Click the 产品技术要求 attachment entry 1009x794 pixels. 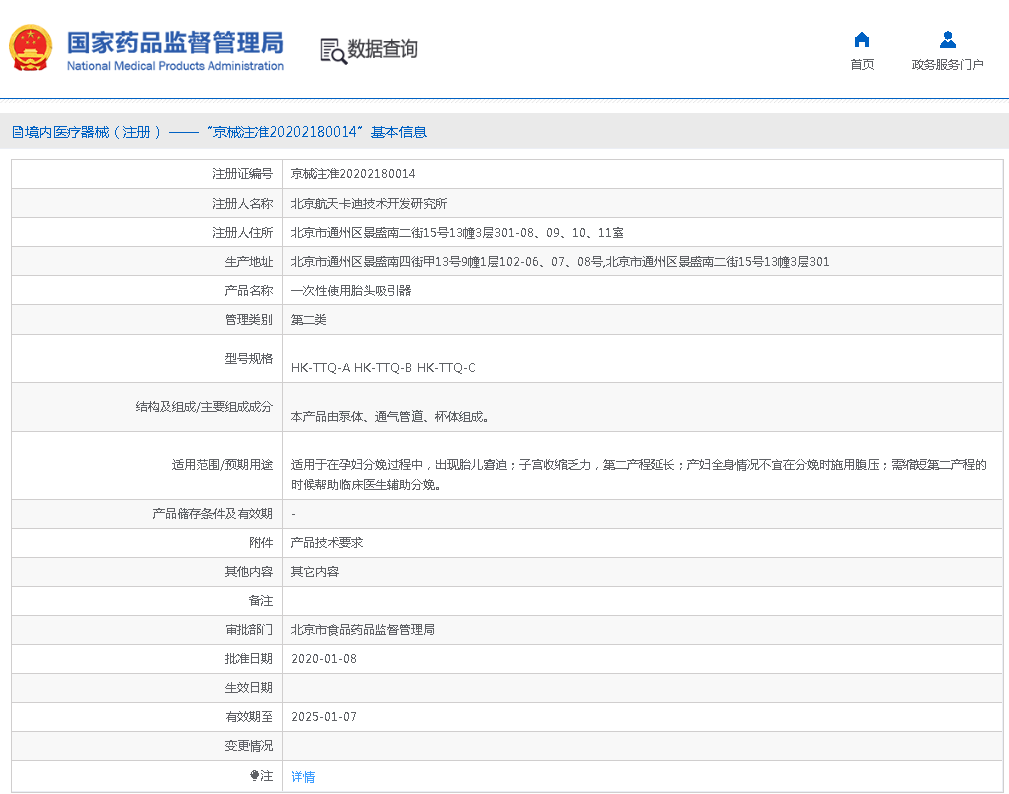click(x=326, y=543)
